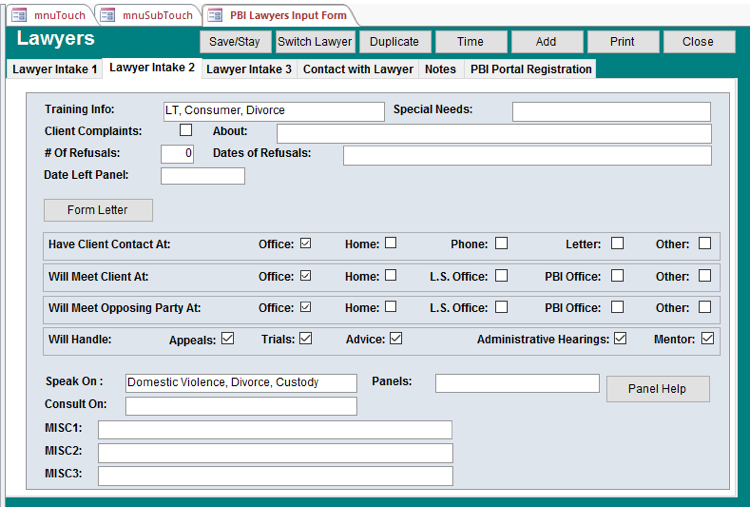Switch to the mnuSubTouch tab
750x507 pixels.
150,15
